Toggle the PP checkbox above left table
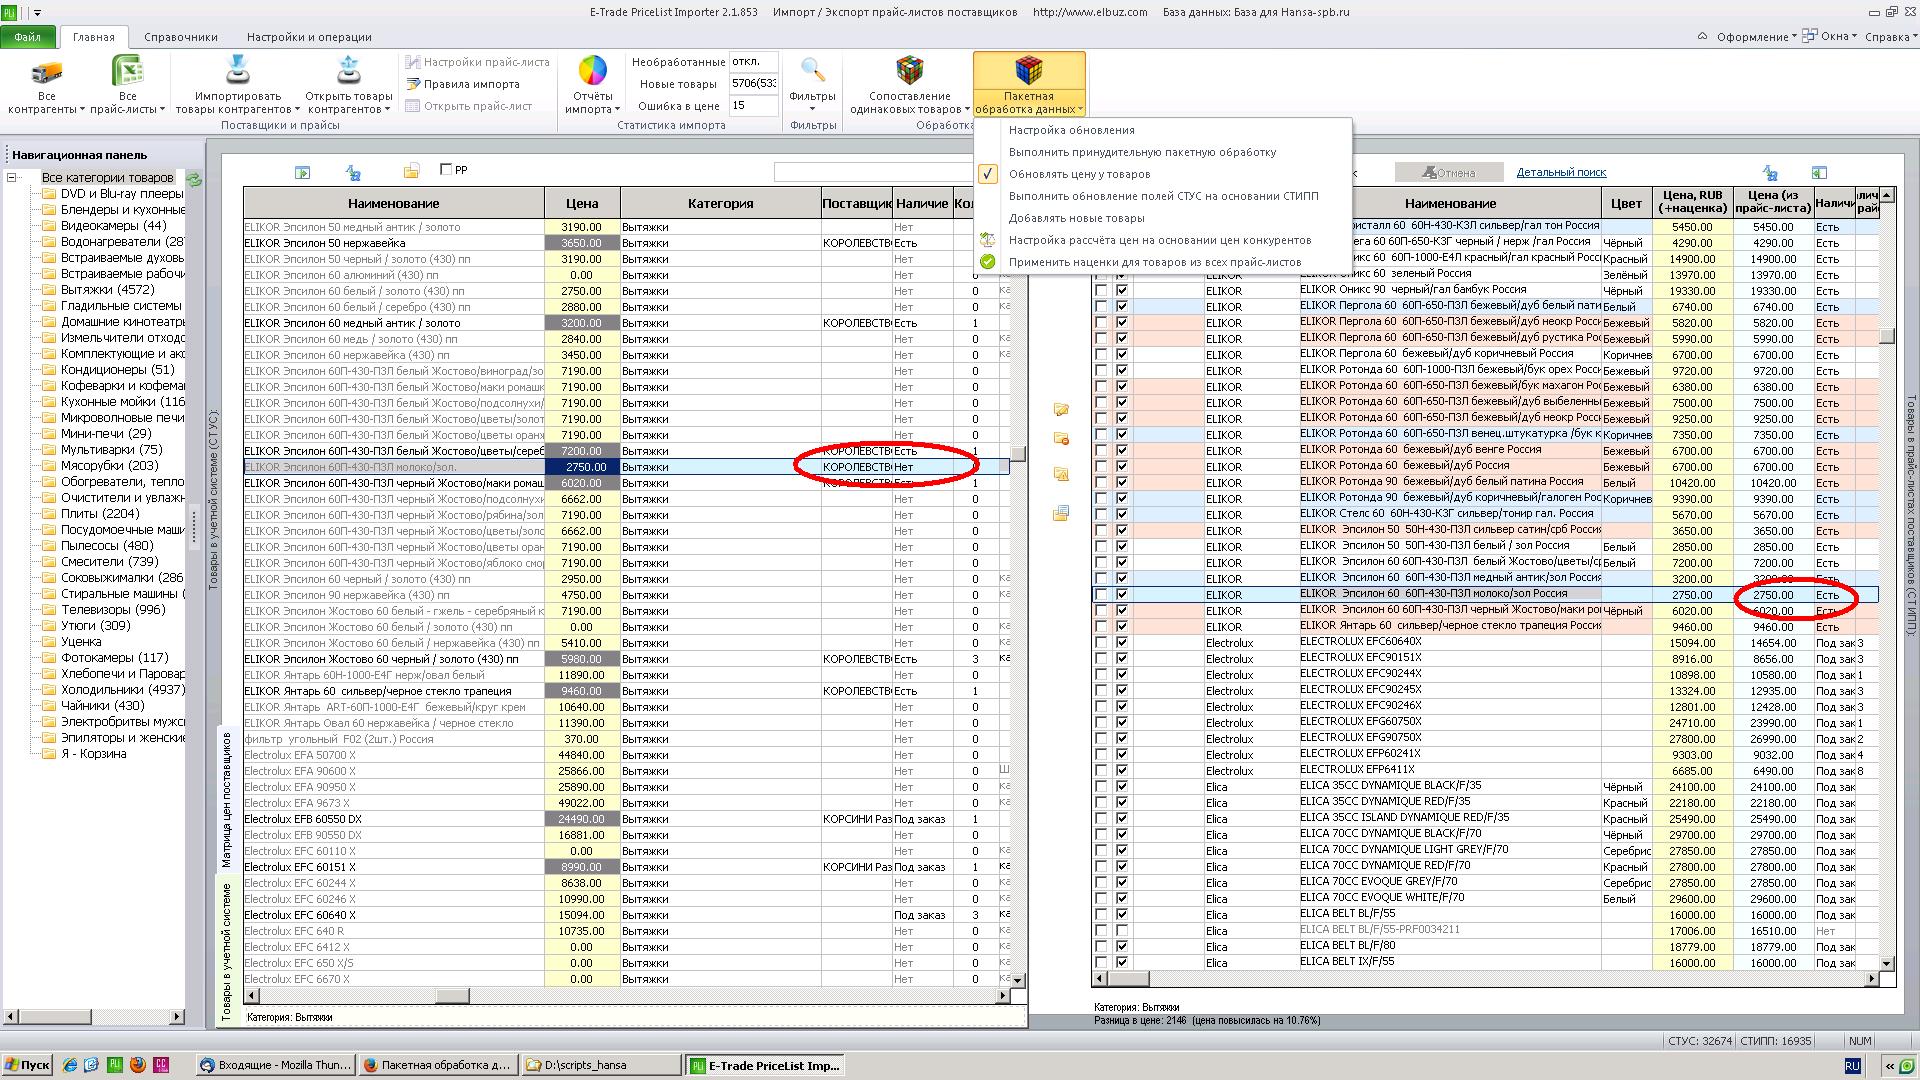1920x1080 pixels. 446,169
